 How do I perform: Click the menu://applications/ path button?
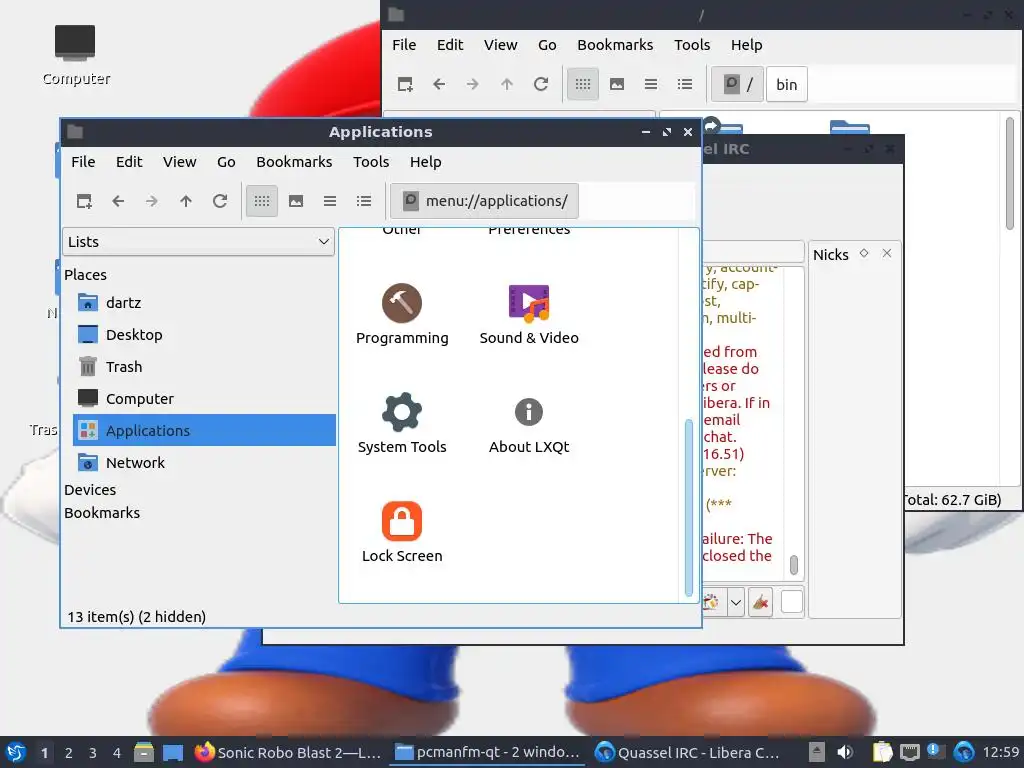485,201
